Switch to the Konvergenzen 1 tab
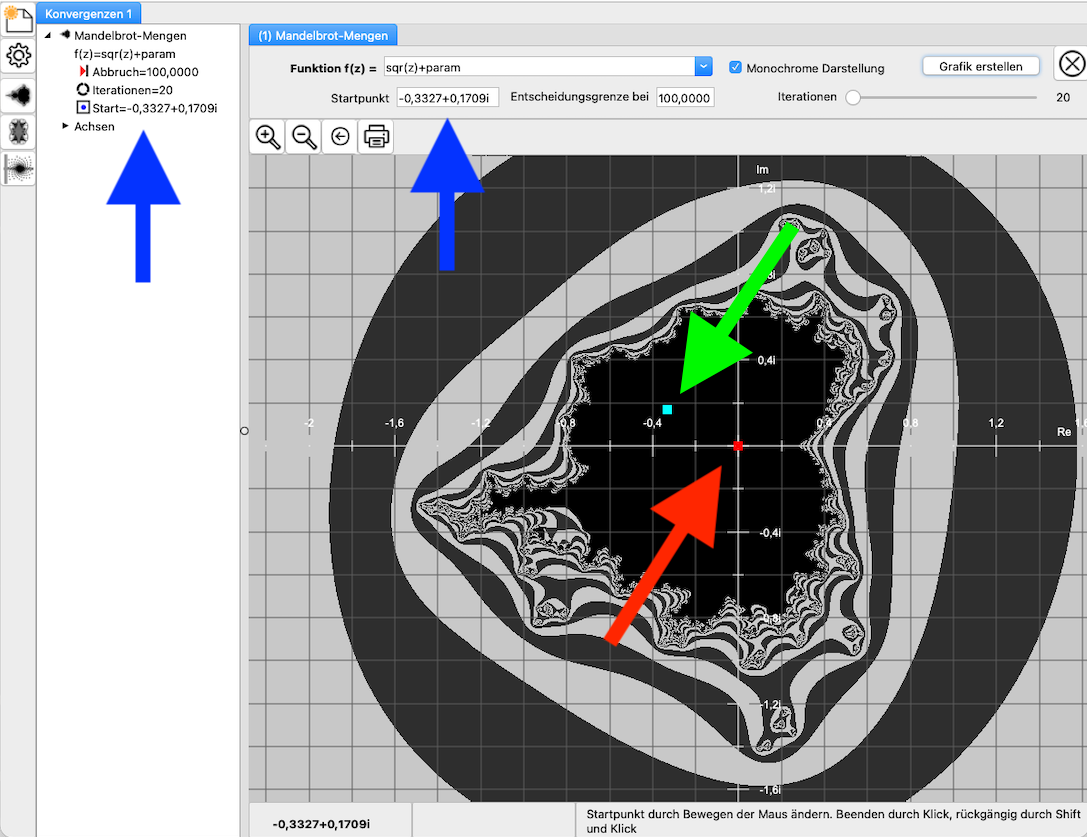1087x837 pixels. coord(88,14)
